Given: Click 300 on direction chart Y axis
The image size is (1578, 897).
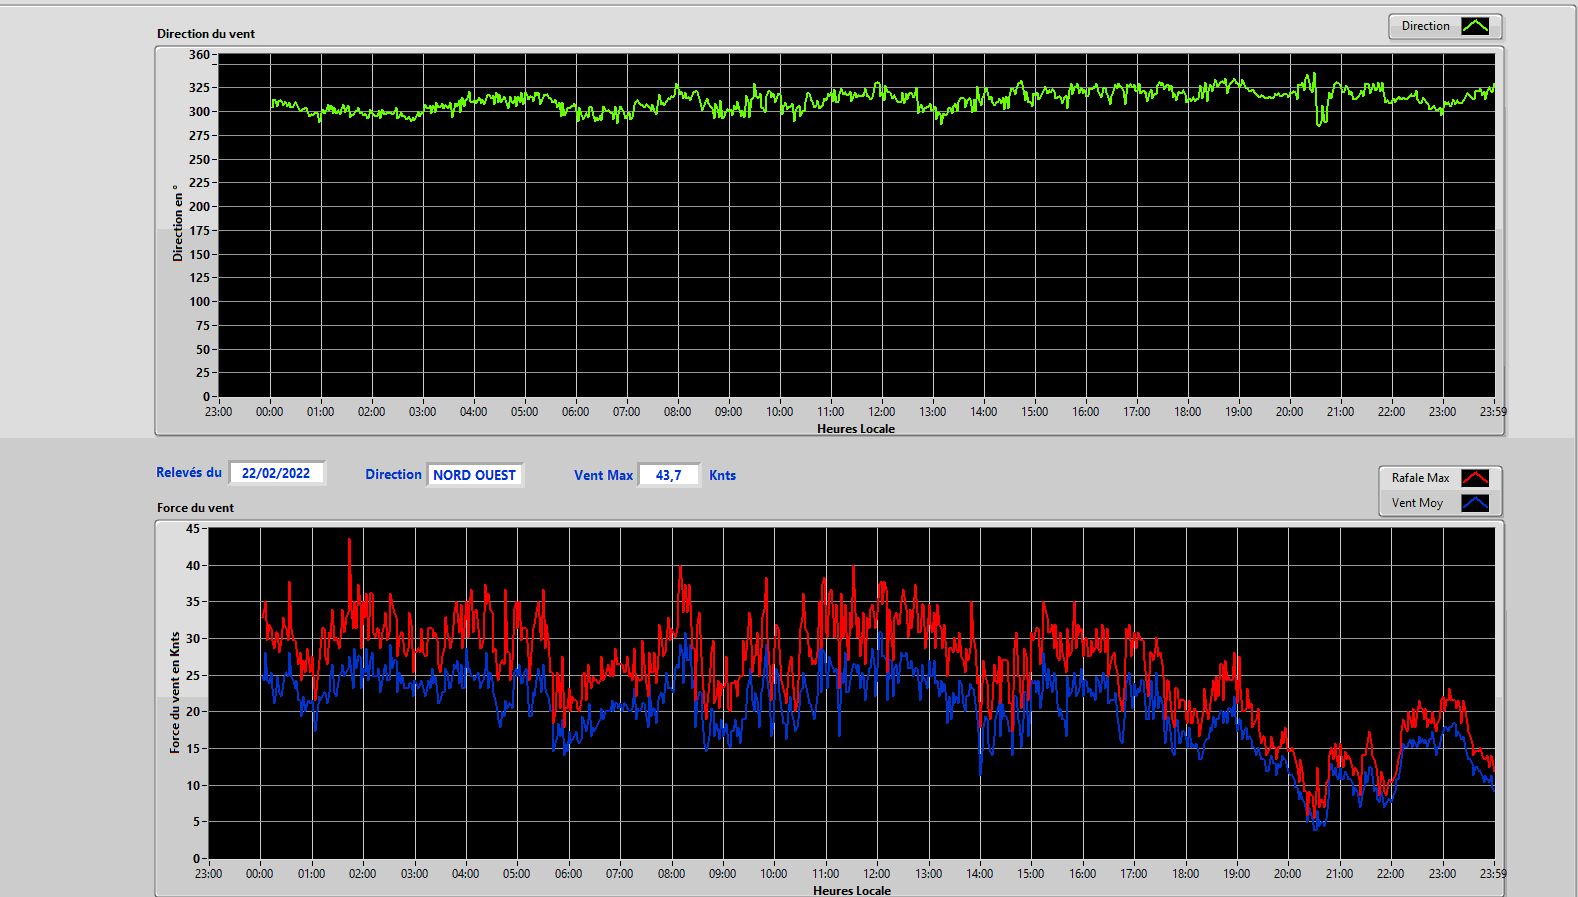Looking at the screenshot, I should (x=199, y=112).
